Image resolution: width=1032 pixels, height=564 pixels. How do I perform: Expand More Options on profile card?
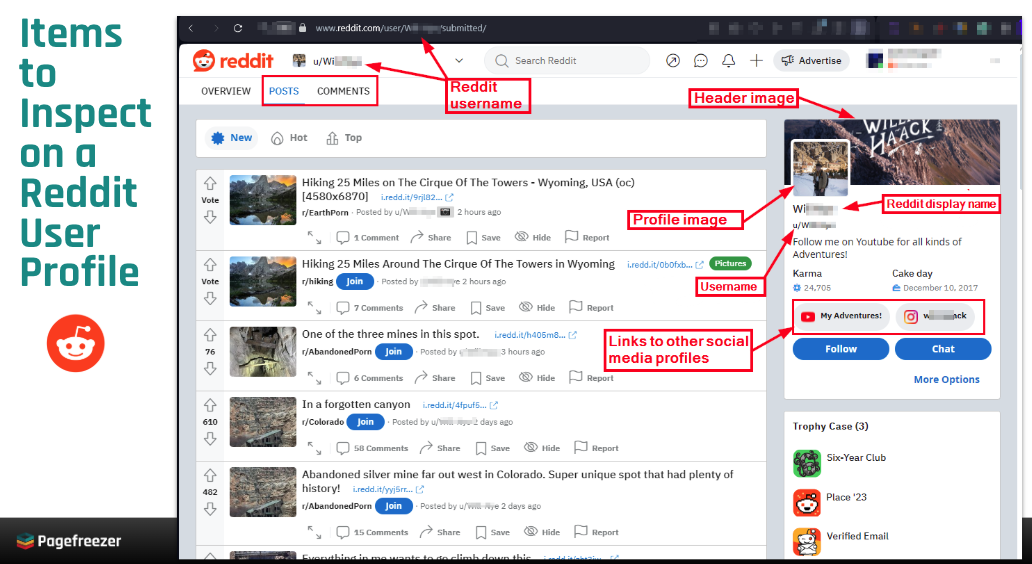tap(946, 380)
